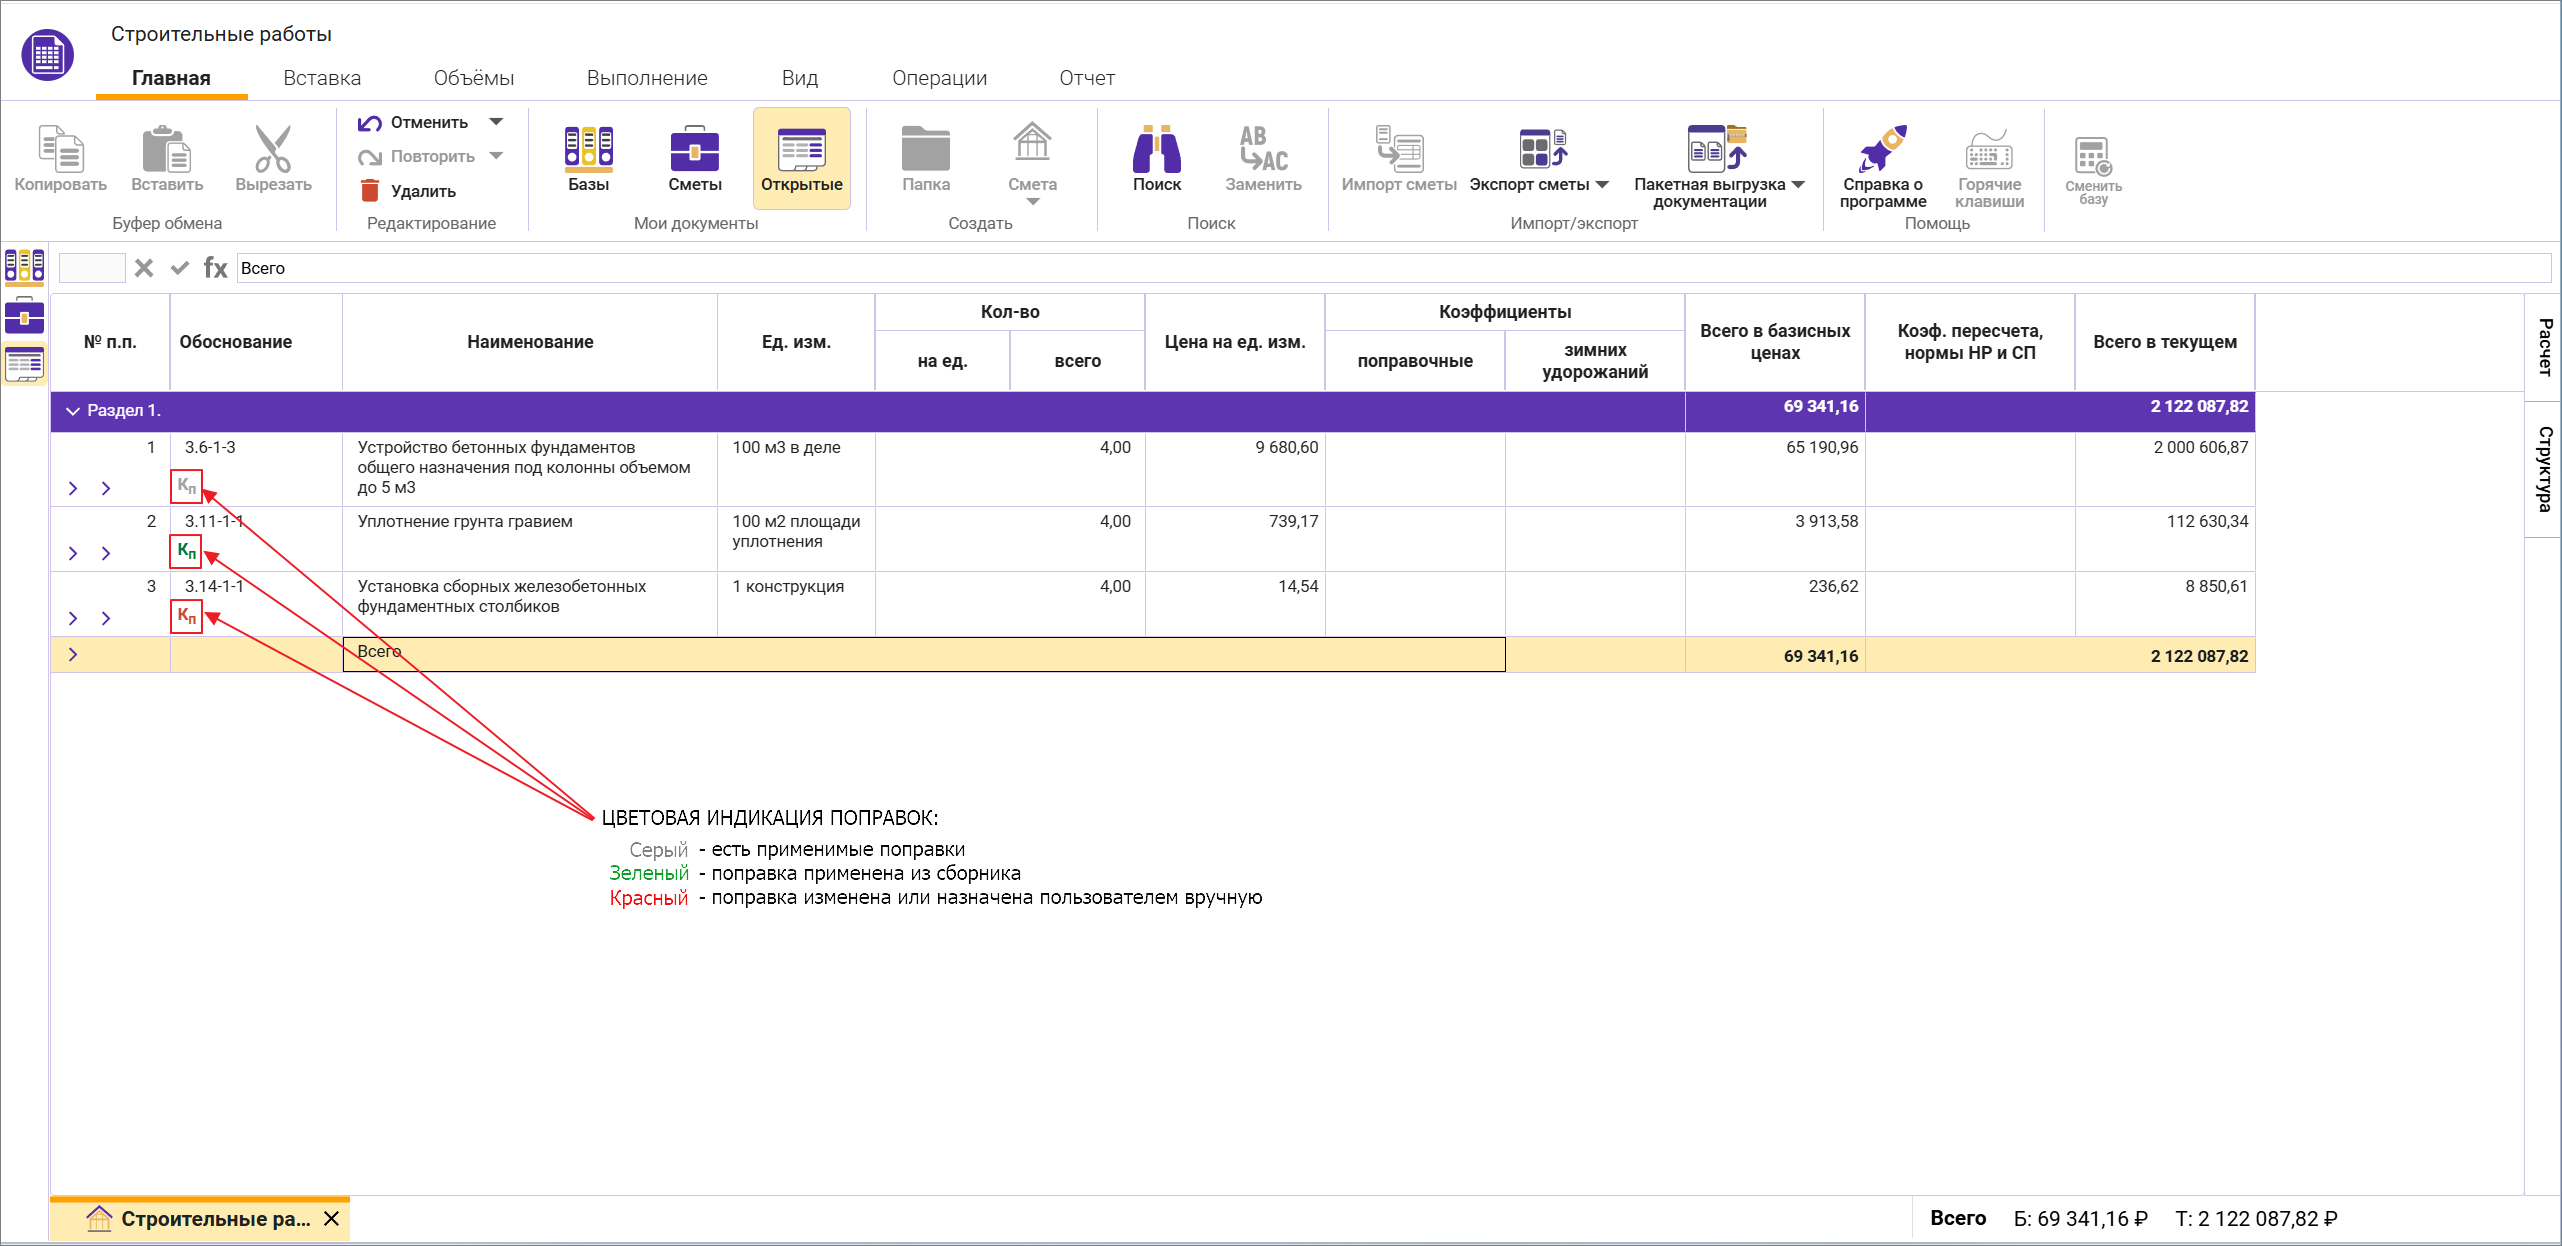The image size is (2562, 1246).
Task: Switch to the Объёмы ribbon tab
Action: pos(473,78)
